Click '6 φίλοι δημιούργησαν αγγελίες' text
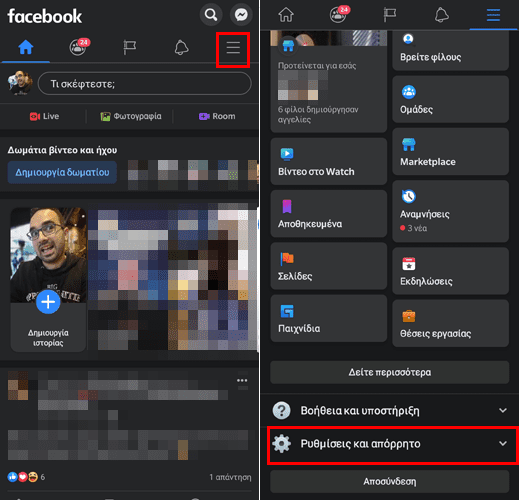The height and width of the screenshot is (500, 519). tap(318, 114)
